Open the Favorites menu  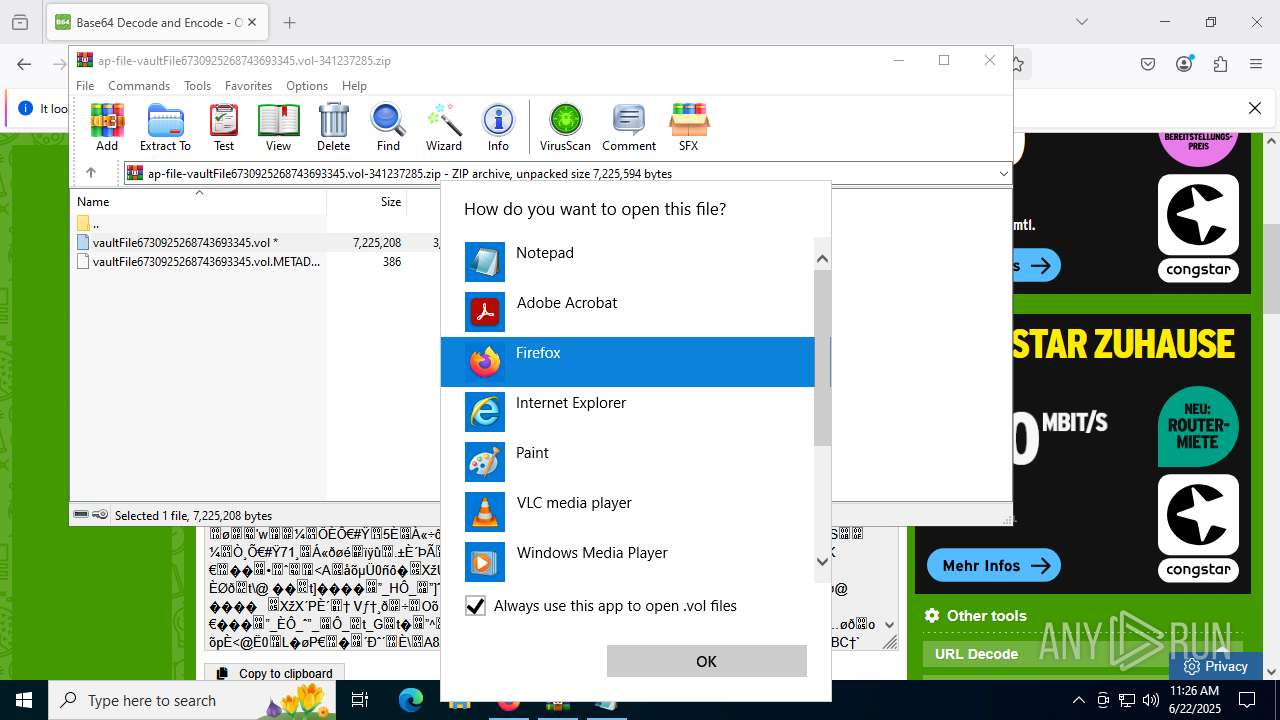(248, 86)
